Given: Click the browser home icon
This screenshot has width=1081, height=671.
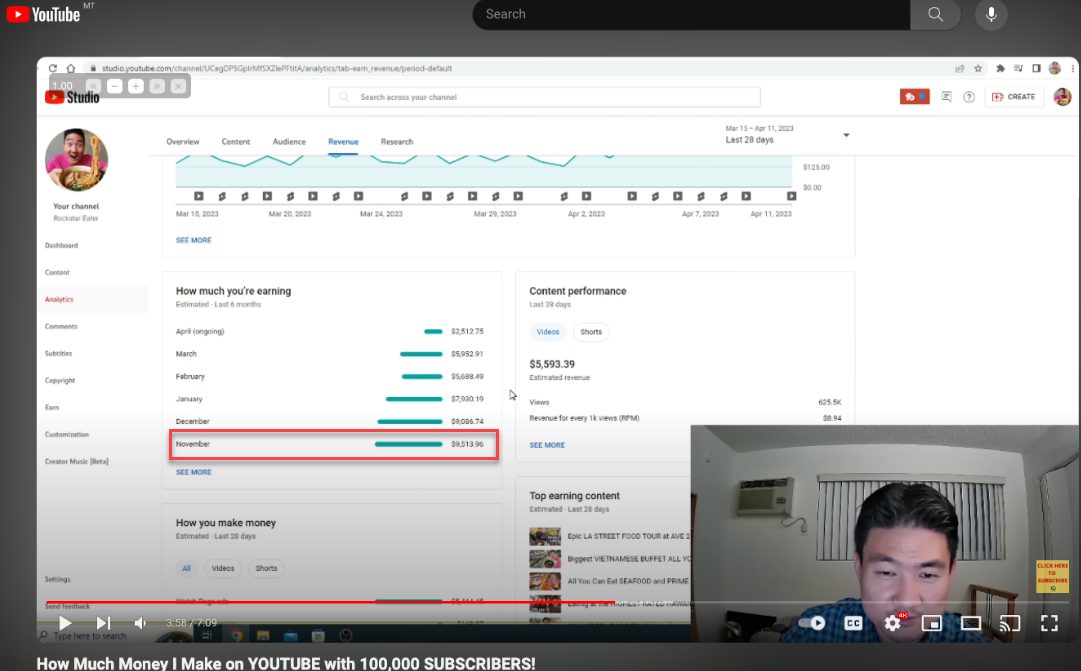Looking at the screenshot, I should [x=70, y=68].
